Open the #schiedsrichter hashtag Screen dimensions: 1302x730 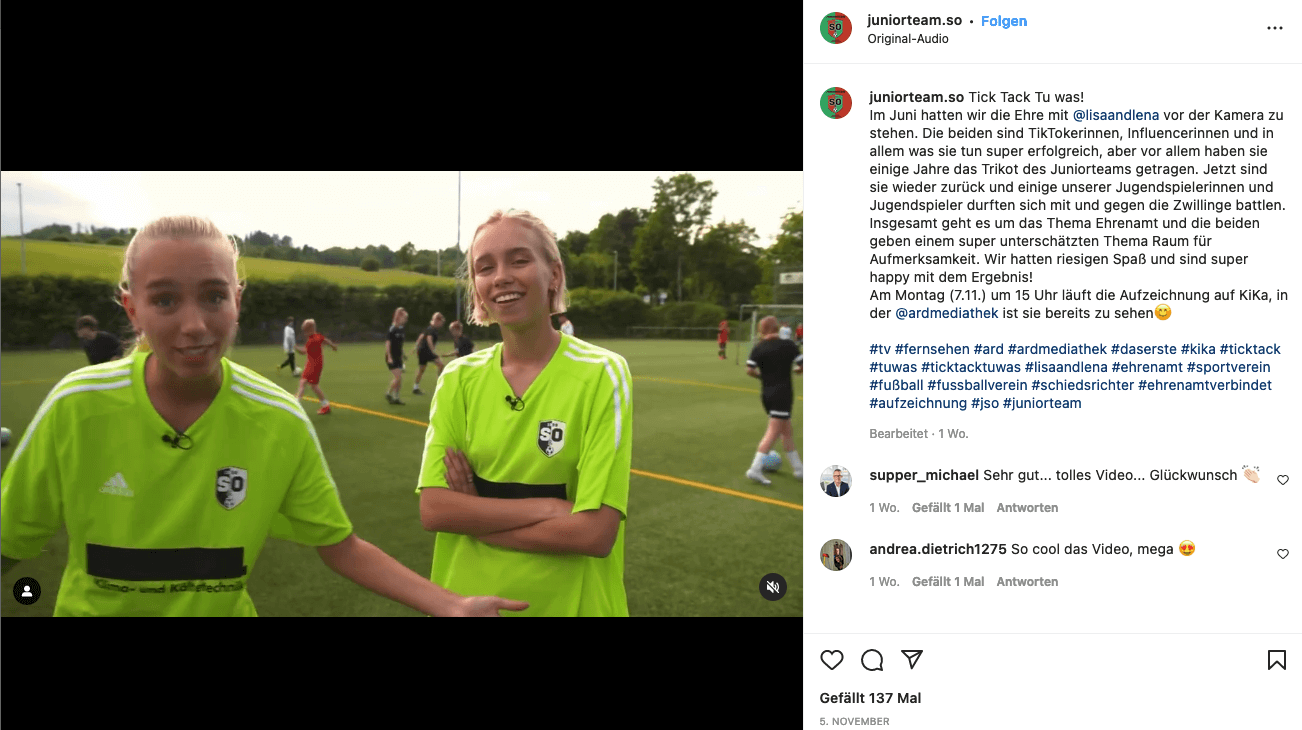point(1083,385)
